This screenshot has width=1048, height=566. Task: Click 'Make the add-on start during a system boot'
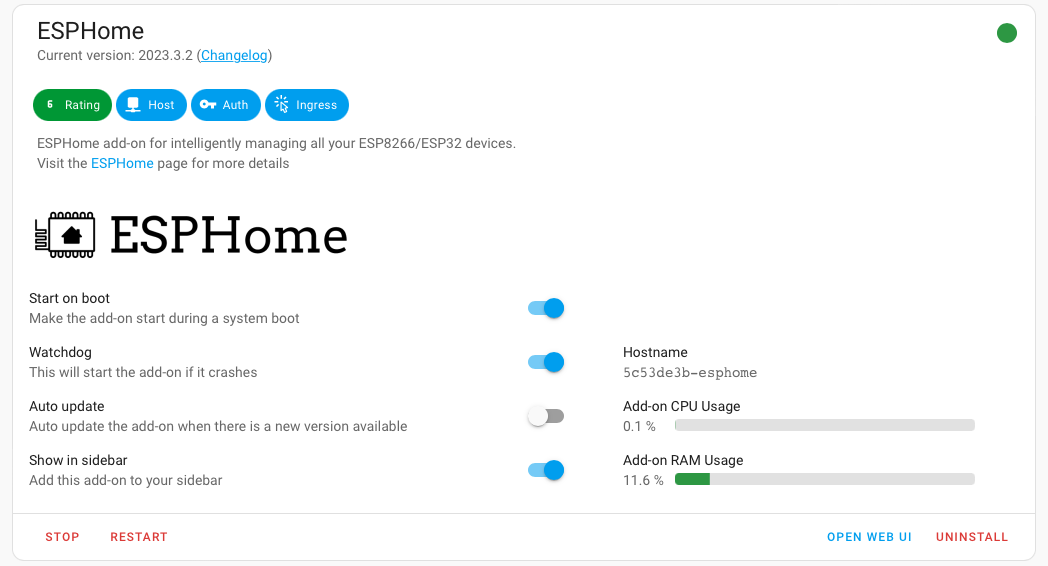[x=164, y=318]
